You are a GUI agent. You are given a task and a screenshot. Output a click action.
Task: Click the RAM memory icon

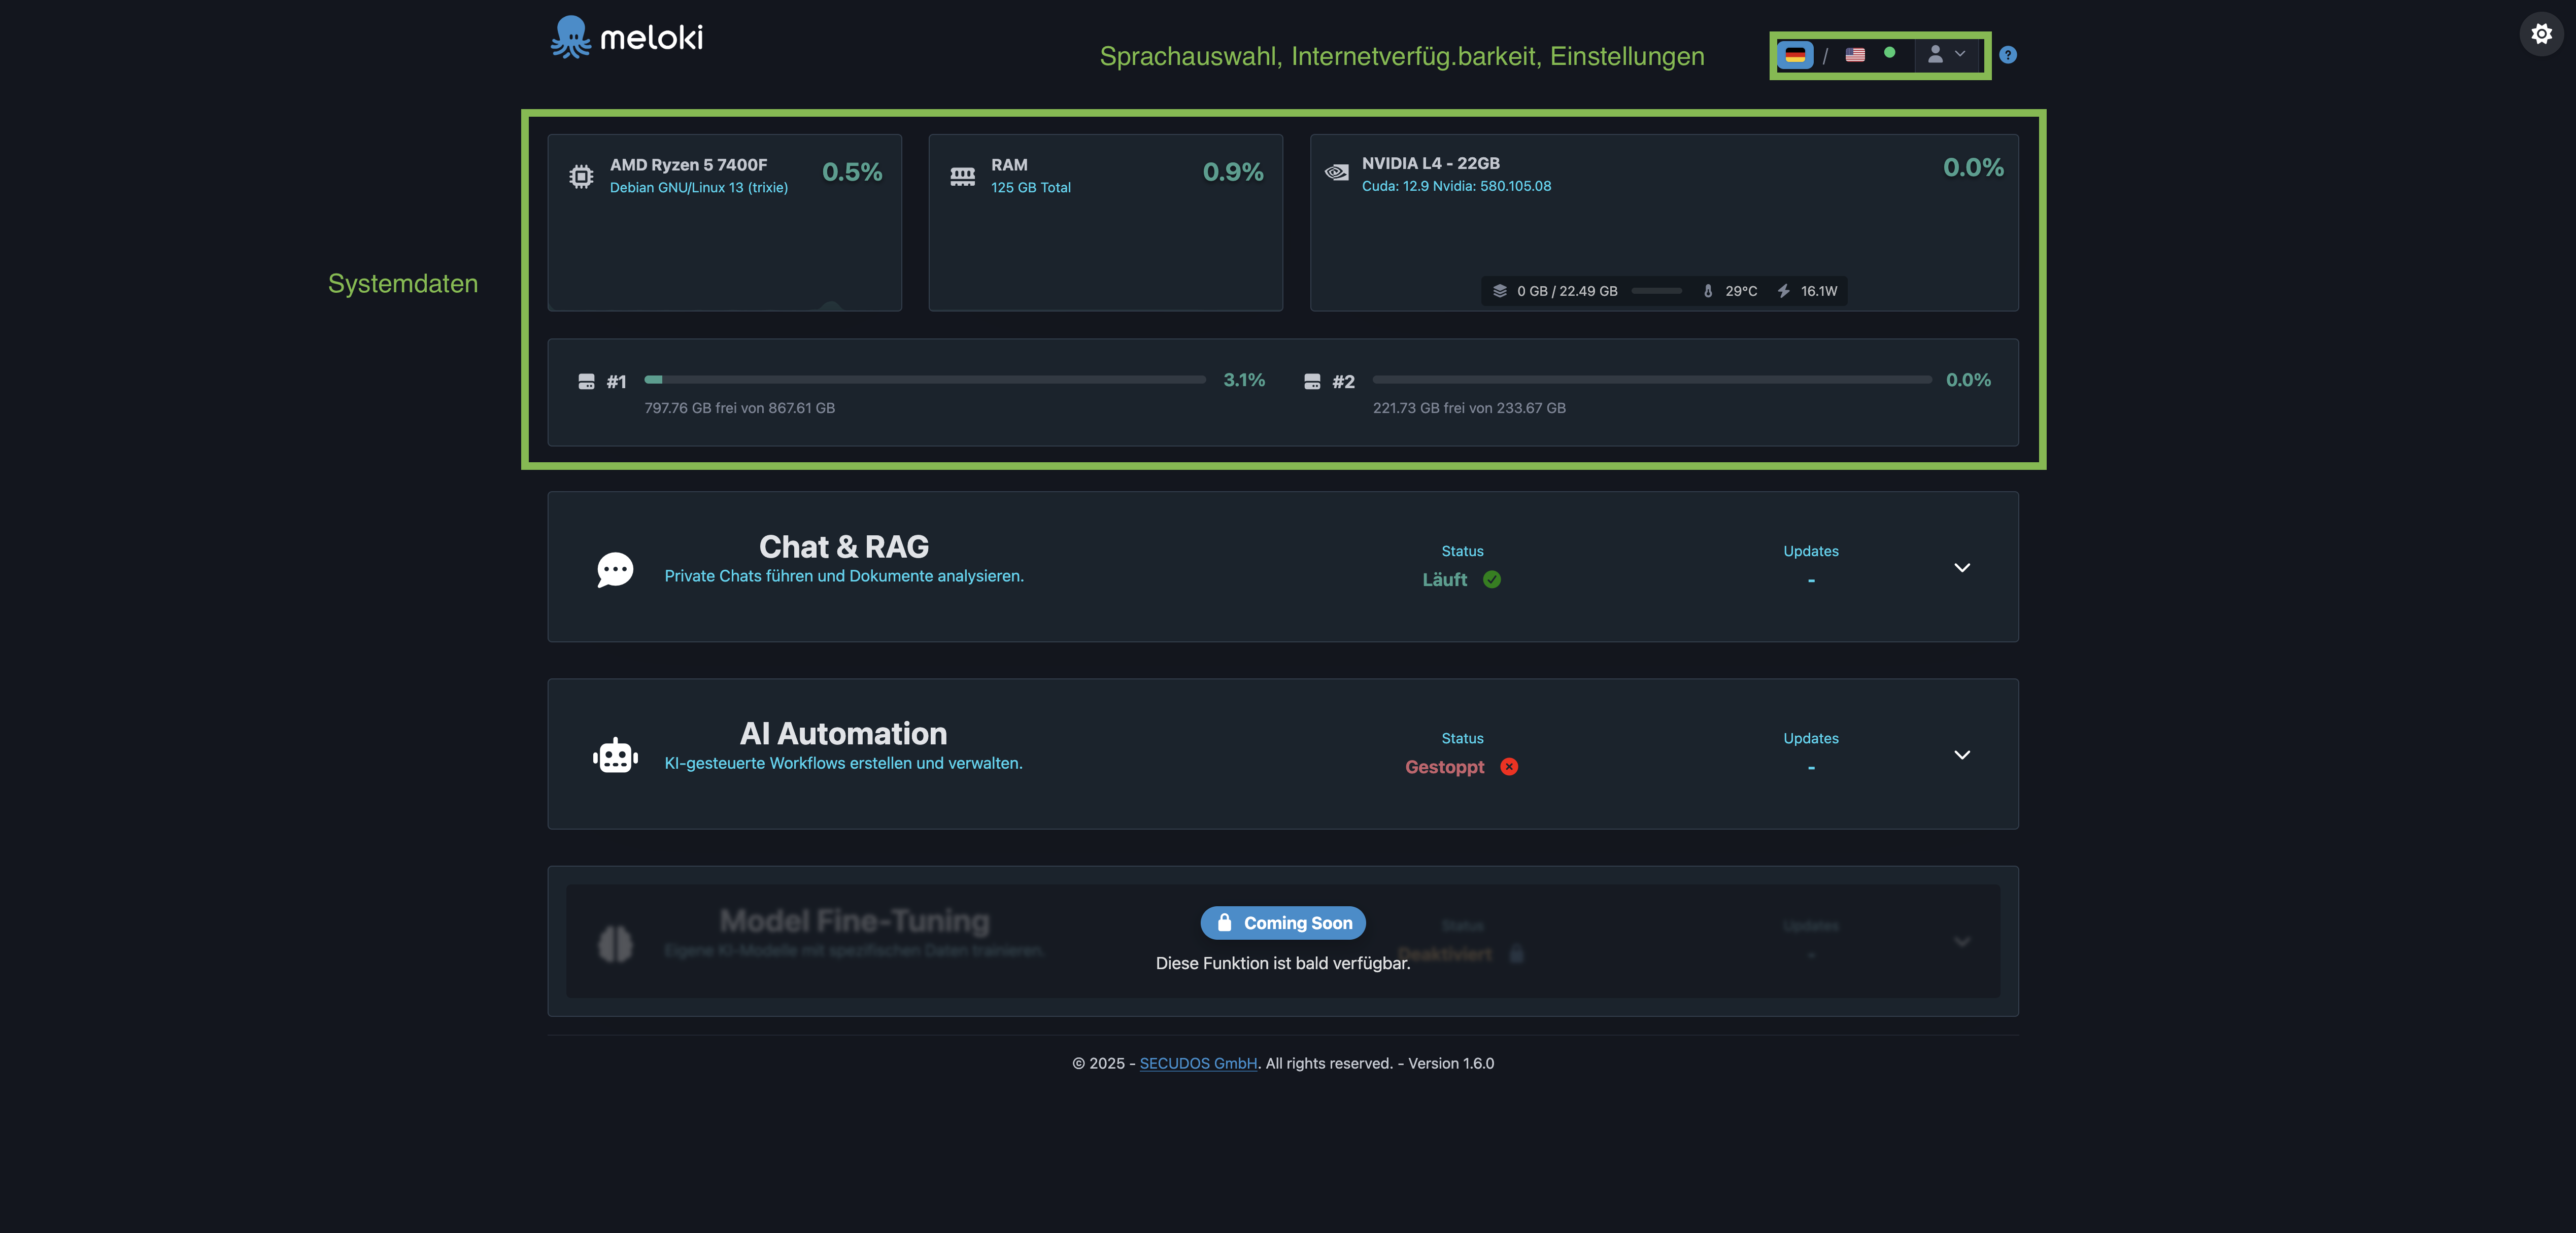[x=962, y=176]
